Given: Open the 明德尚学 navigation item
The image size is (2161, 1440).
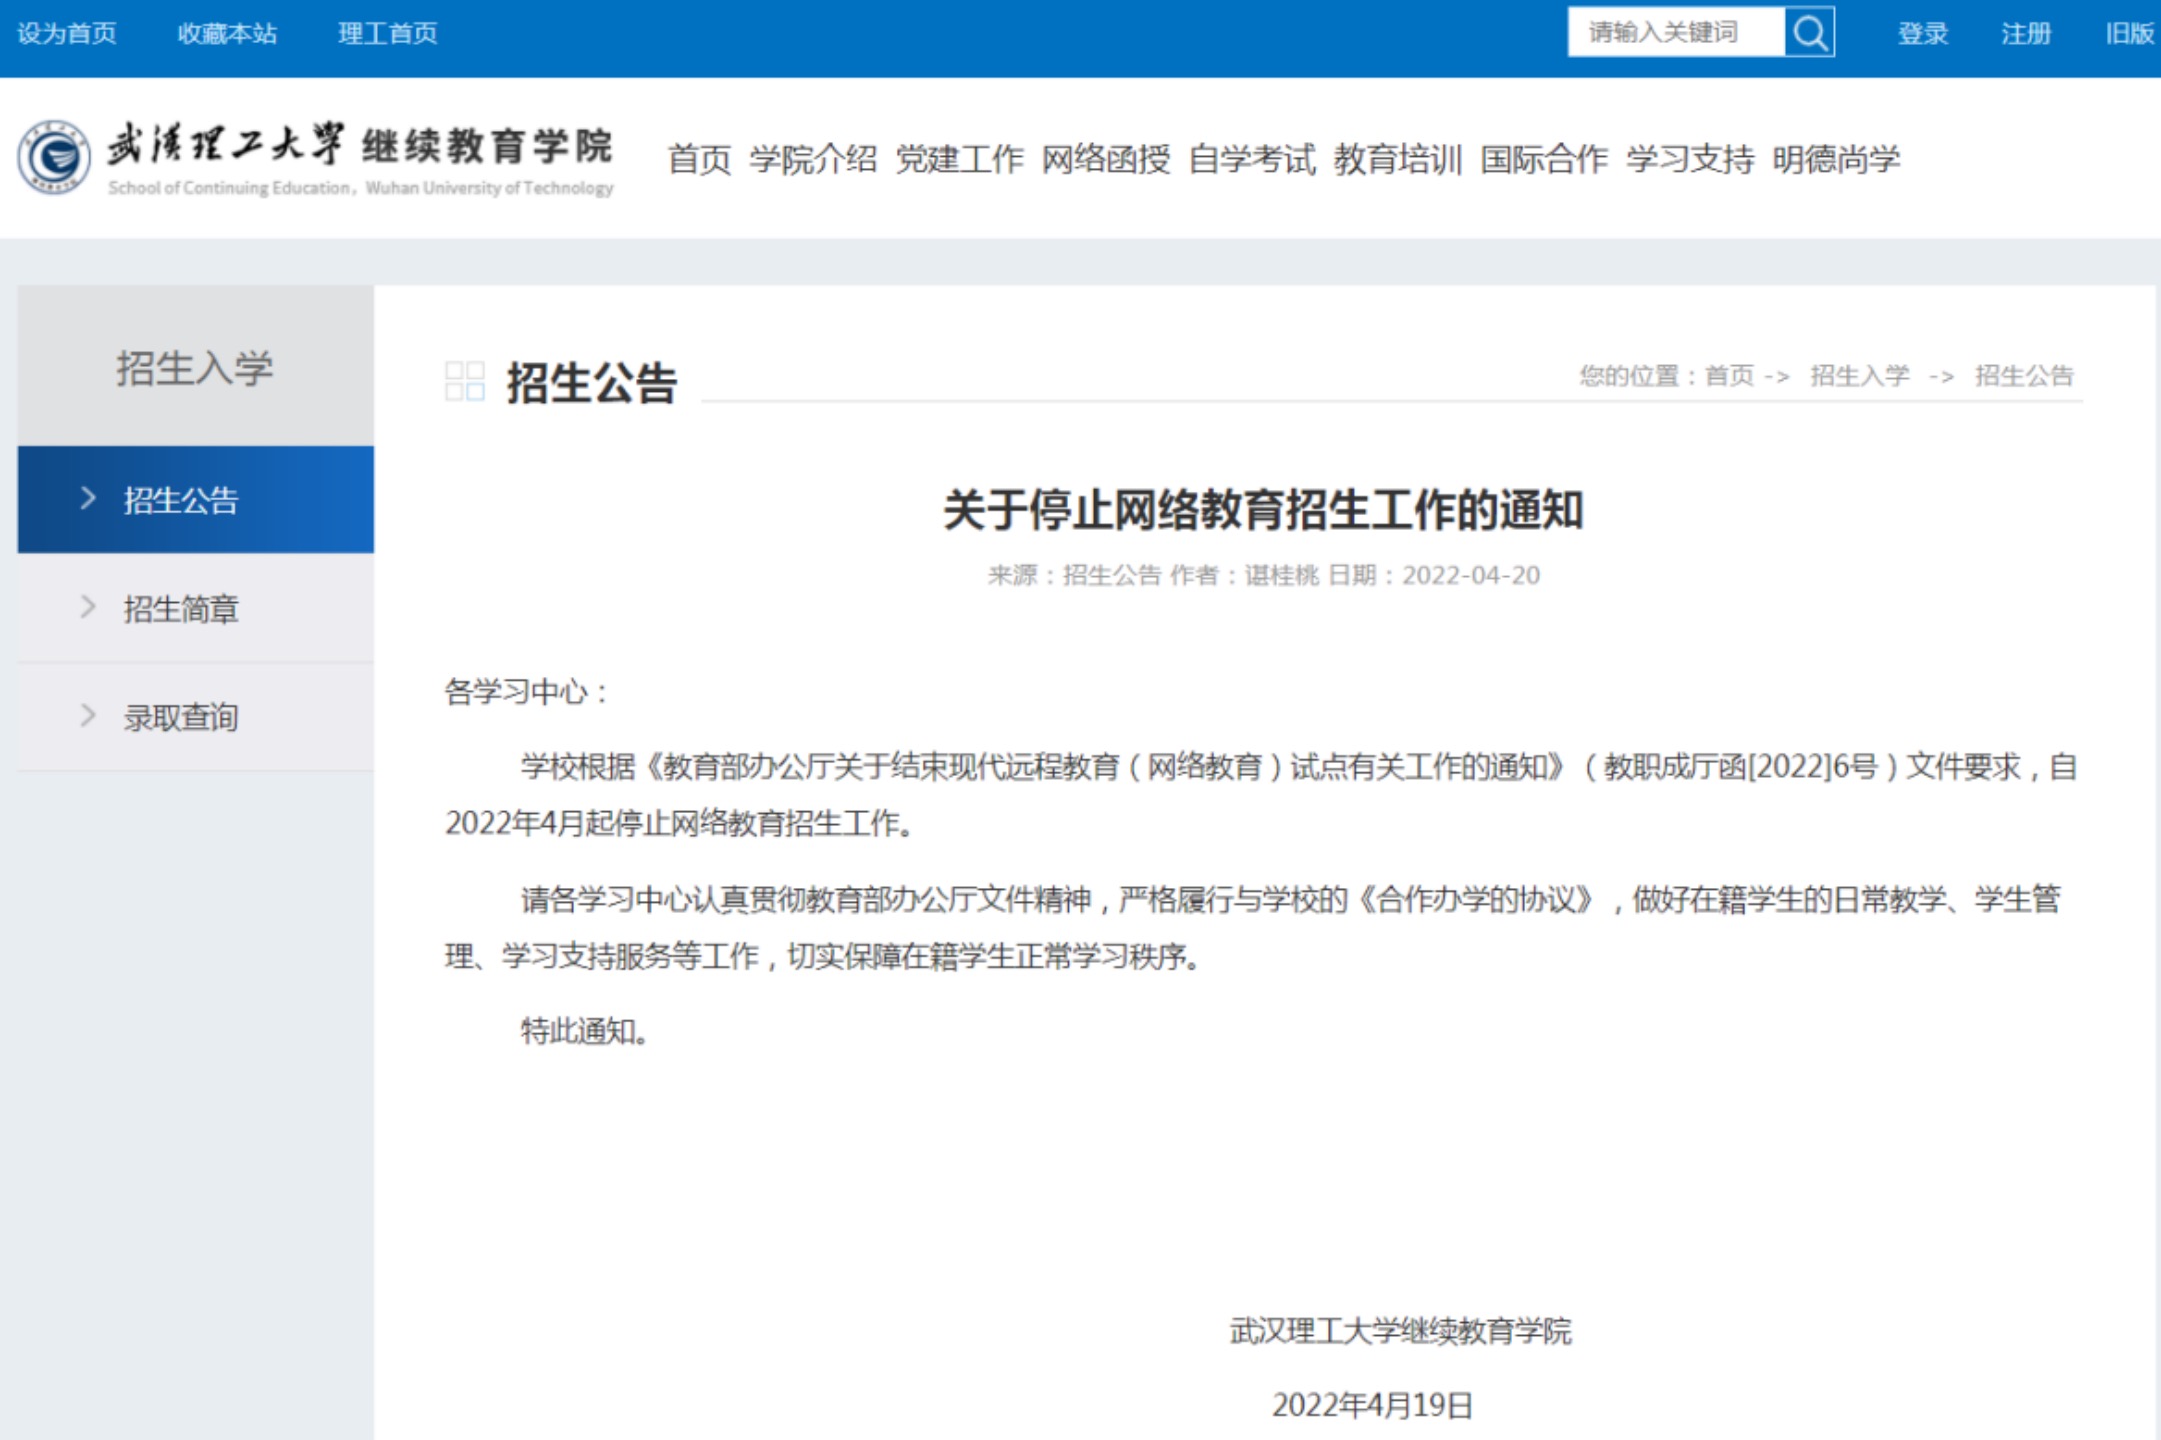Looking at the screenshot, I should coord(1836,159).
